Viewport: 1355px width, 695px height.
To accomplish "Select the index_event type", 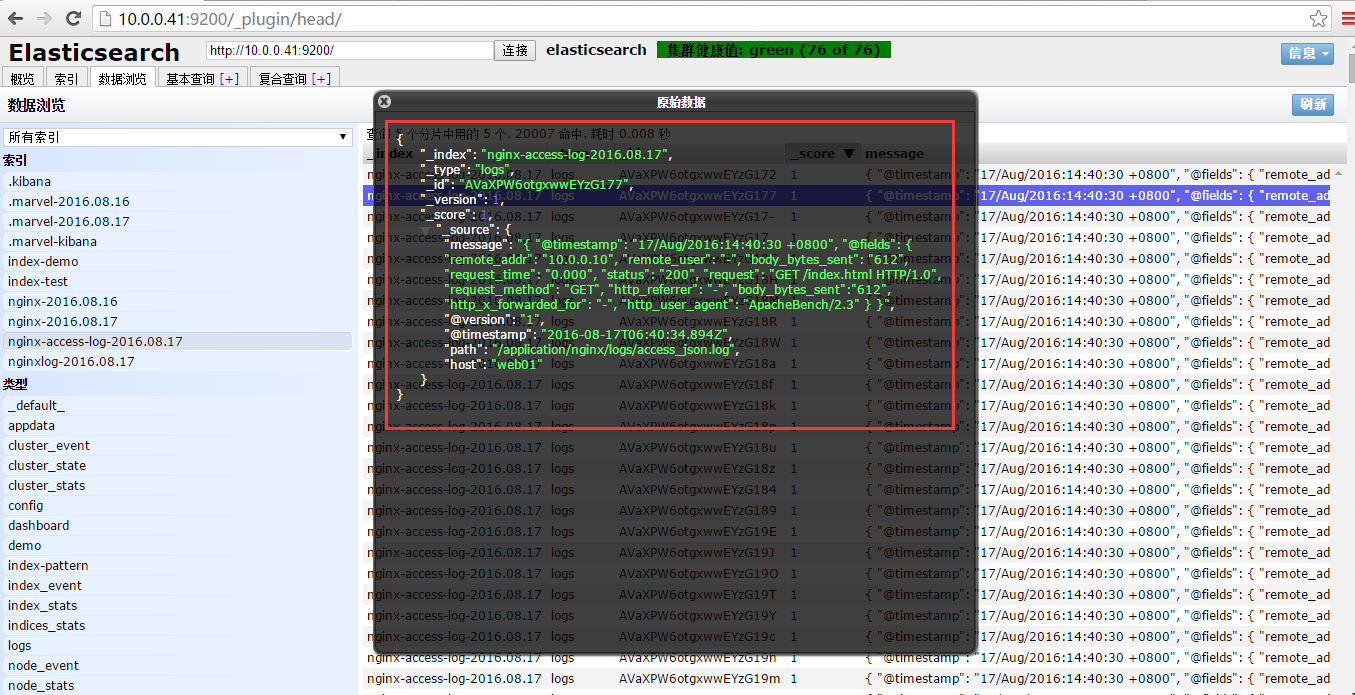I will (x=177, y=585).
